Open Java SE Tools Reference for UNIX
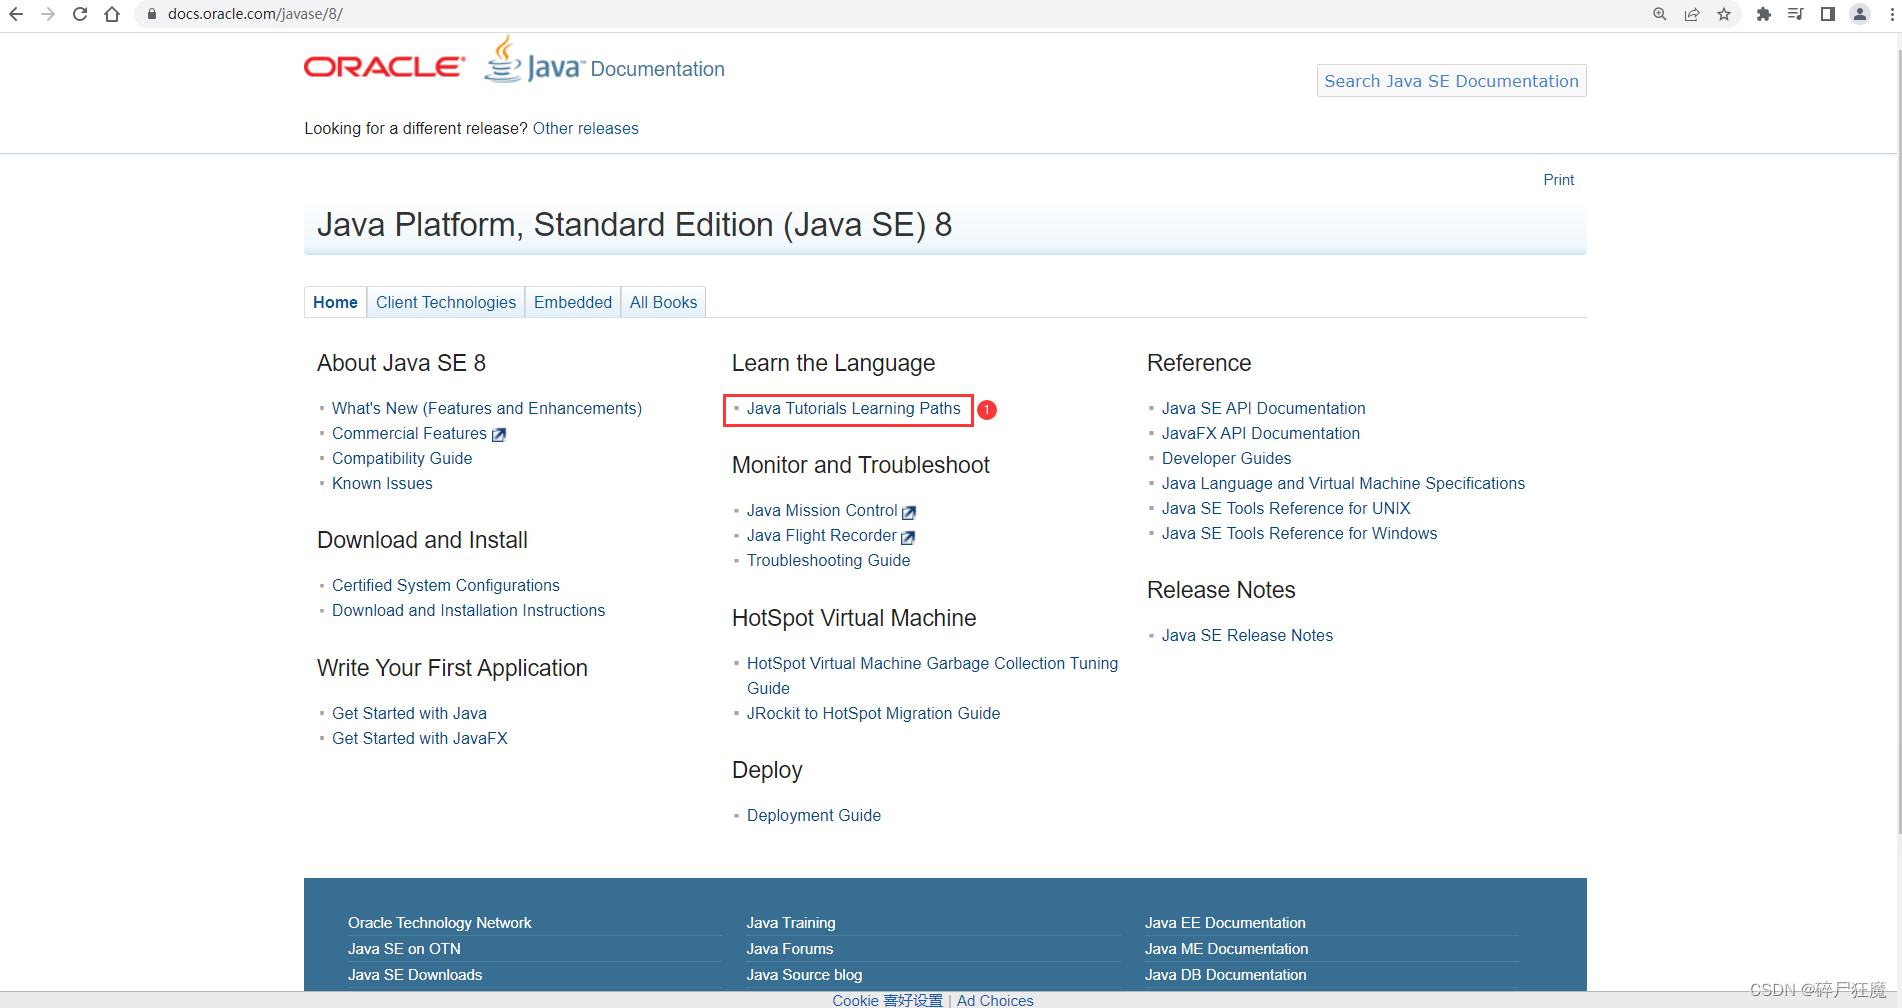Screen dimensions: 1902x1008 click(1286, 508)
